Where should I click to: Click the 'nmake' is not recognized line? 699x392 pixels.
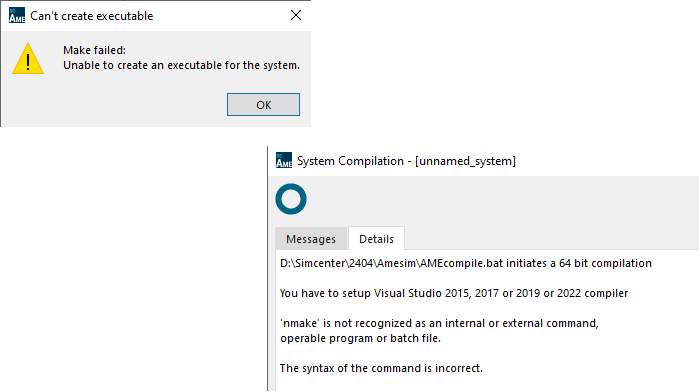439,323
